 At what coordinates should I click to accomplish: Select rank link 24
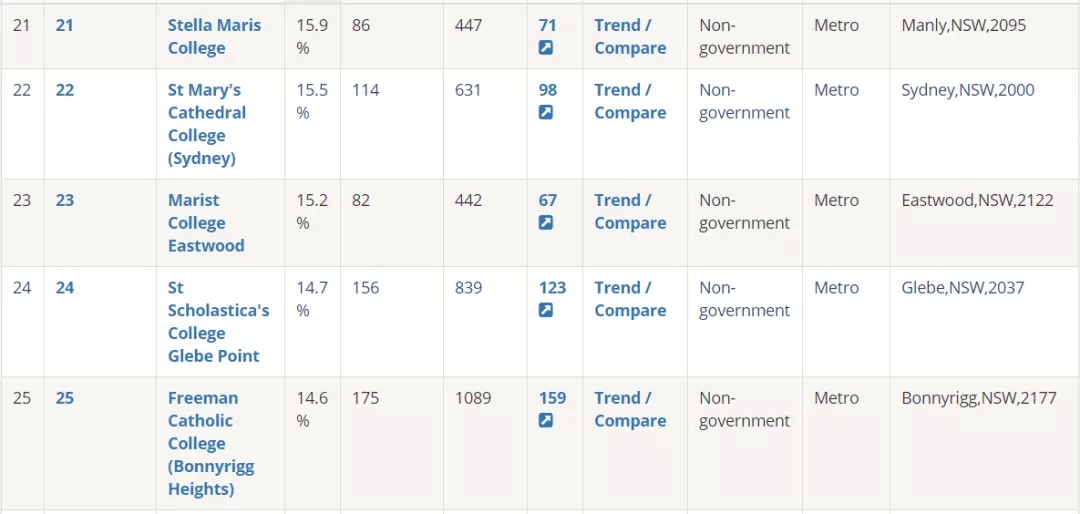click(x=64, y=288)
